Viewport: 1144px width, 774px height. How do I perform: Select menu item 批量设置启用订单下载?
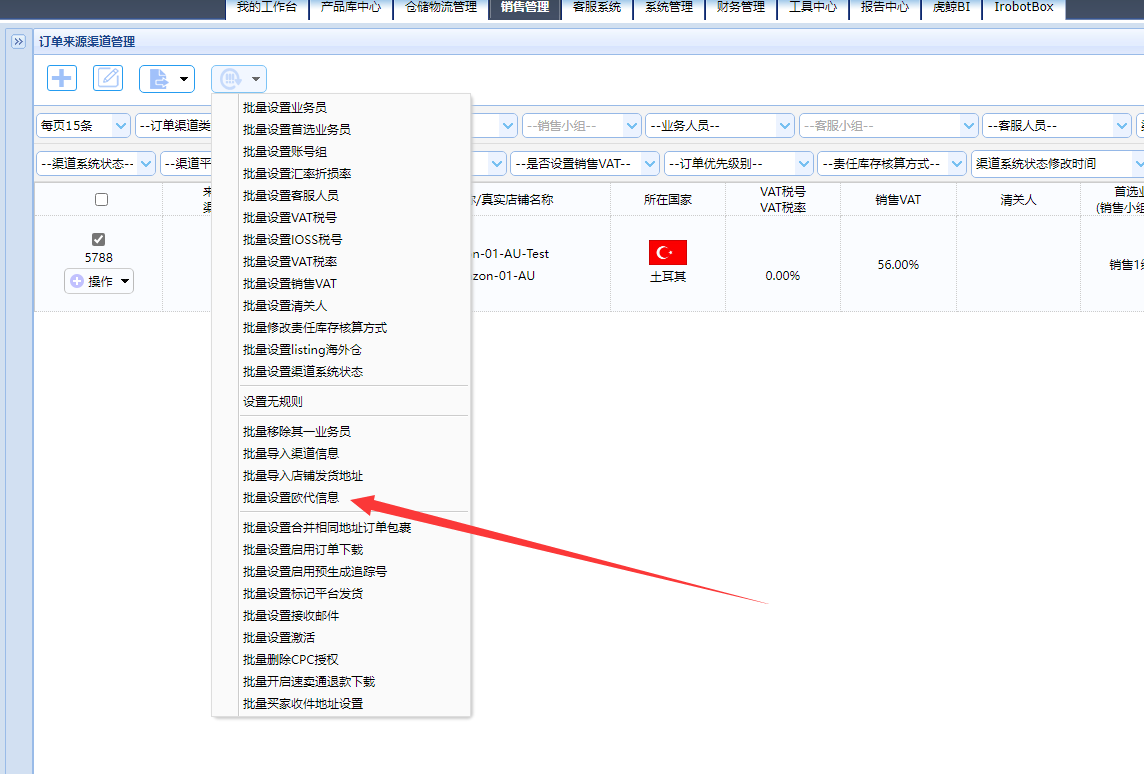pyautogui.click(x=303, y=549)
